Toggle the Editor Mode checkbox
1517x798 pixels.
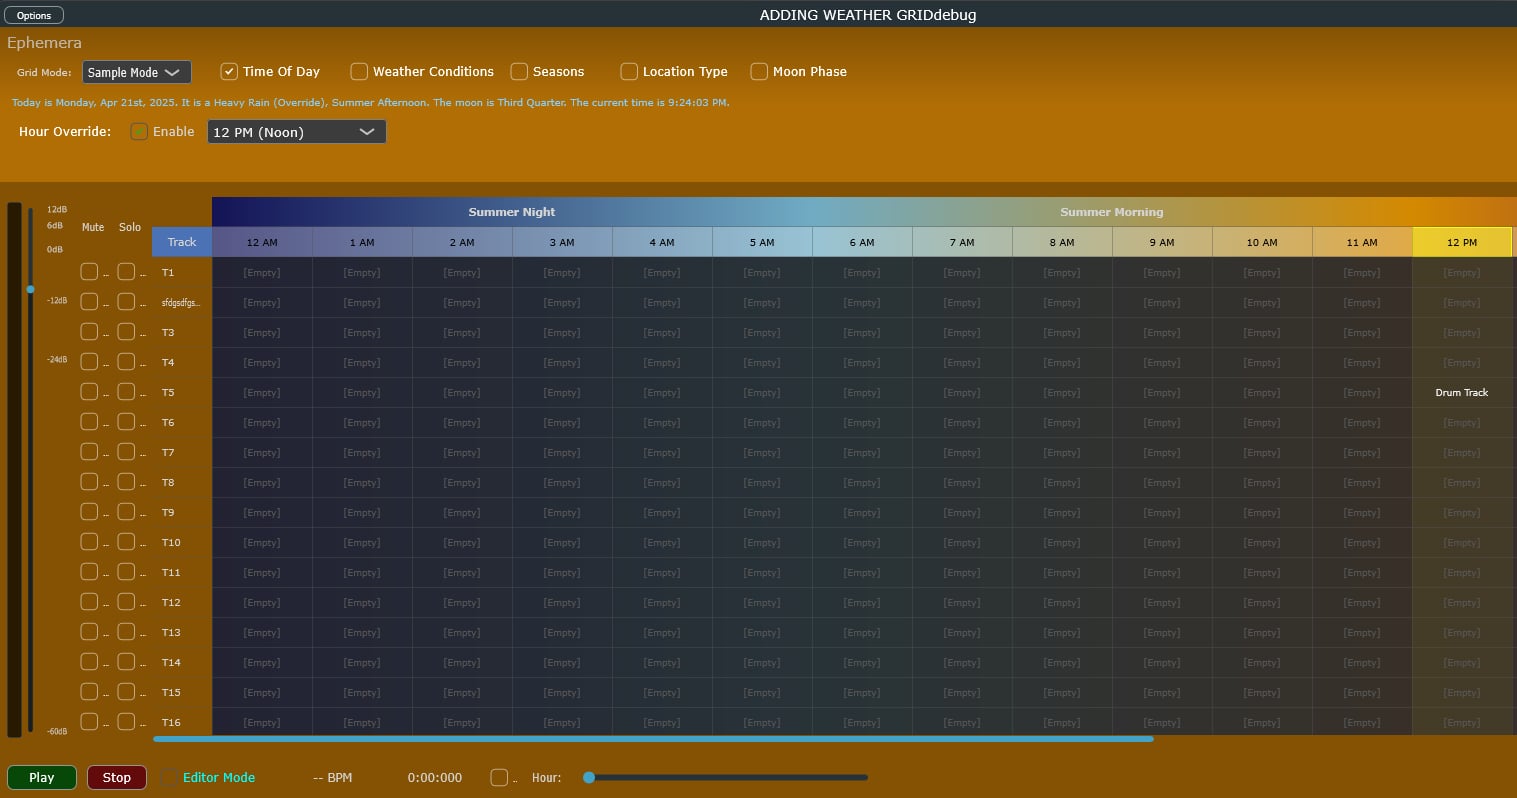click(170, 777)
